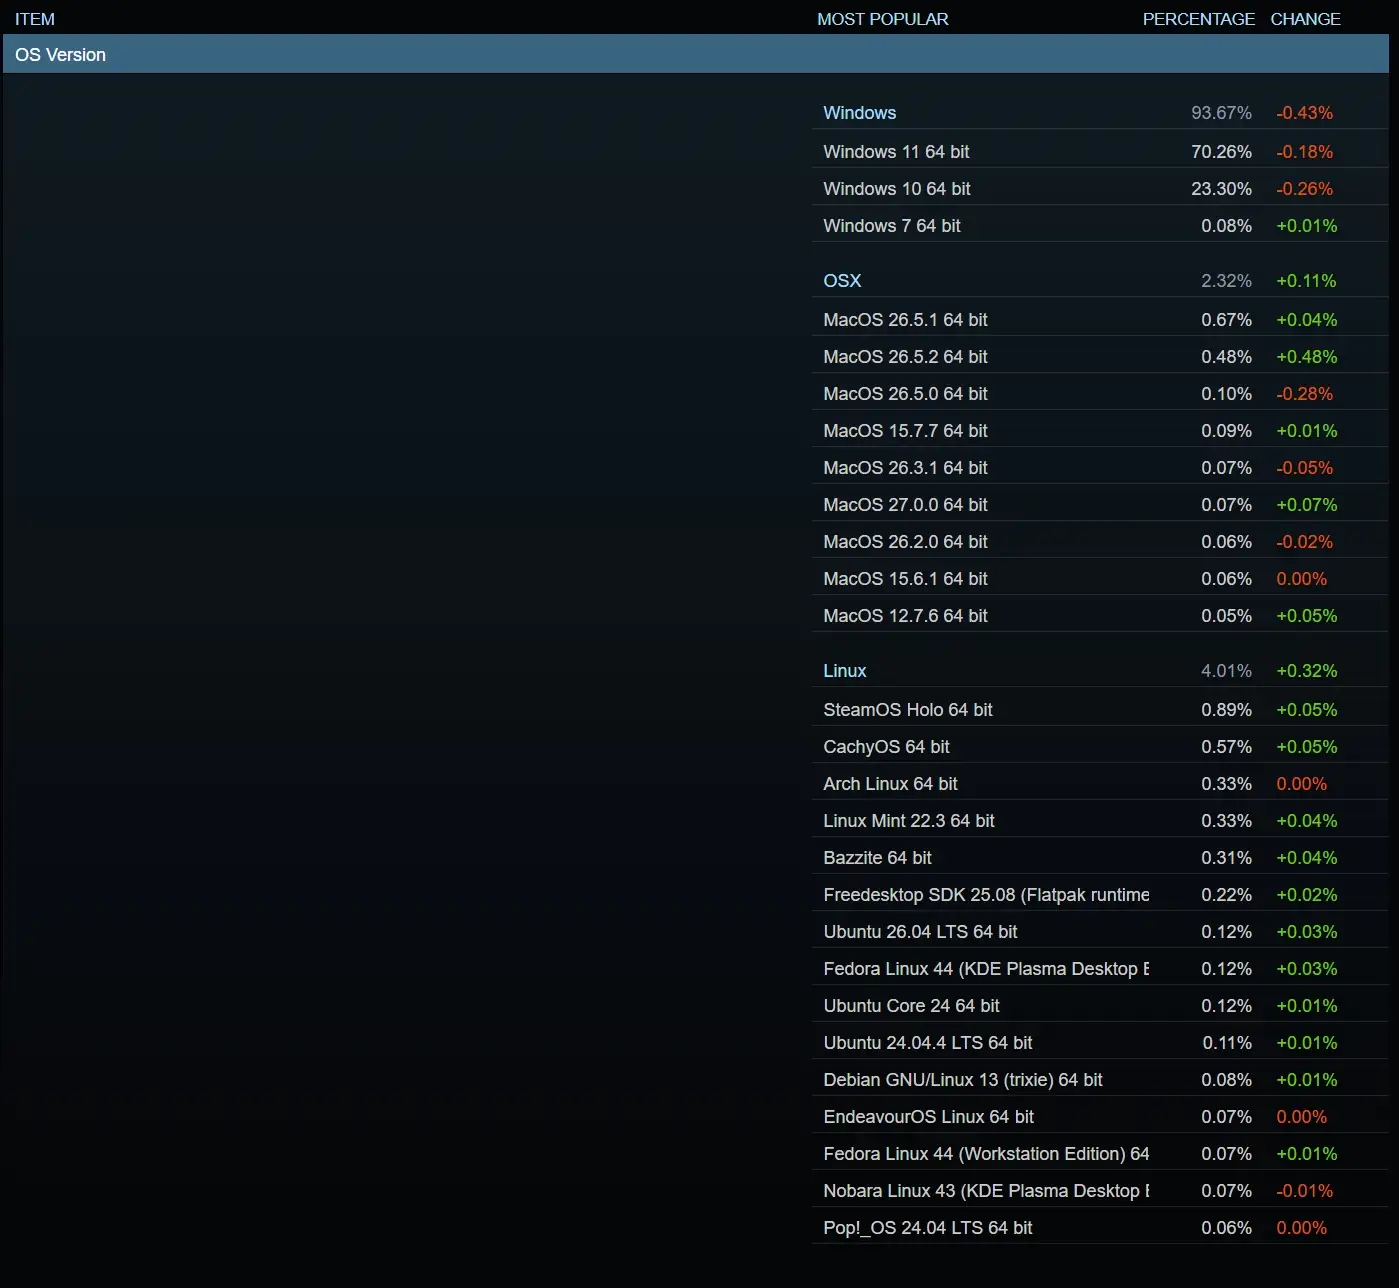Screen dimensions: 1399x1288
Task: Click the Linux total 4.01% value
Action: [1226, 671]
